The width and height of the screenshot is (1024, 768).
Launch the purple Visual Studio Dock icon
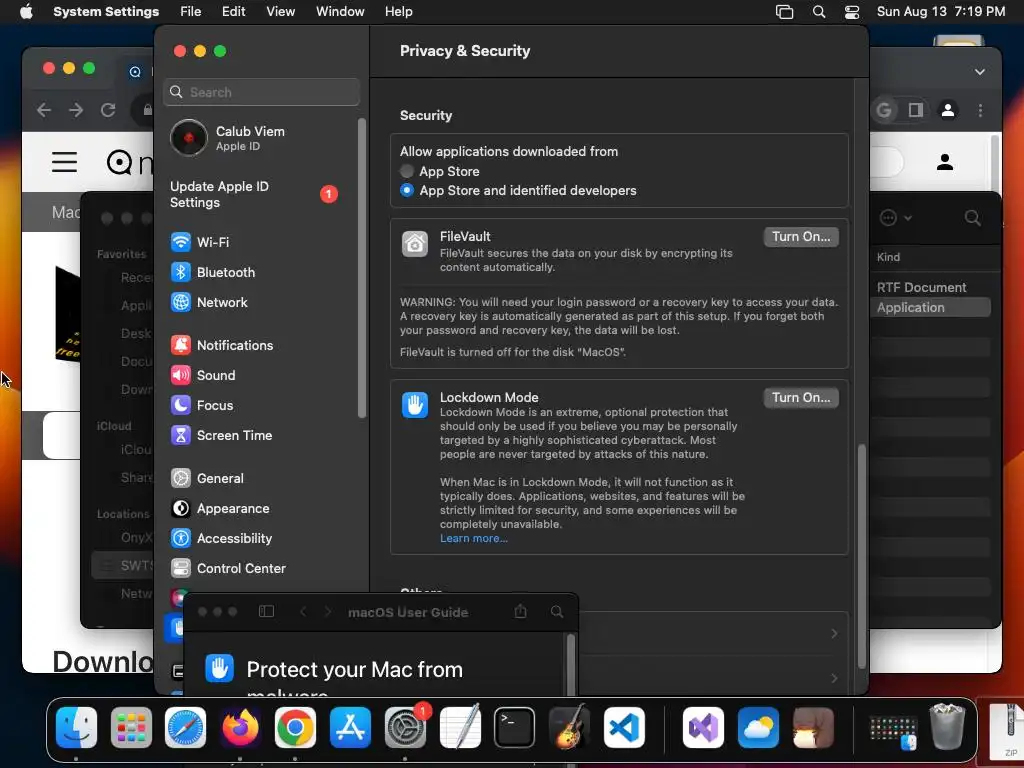(703, 728)
